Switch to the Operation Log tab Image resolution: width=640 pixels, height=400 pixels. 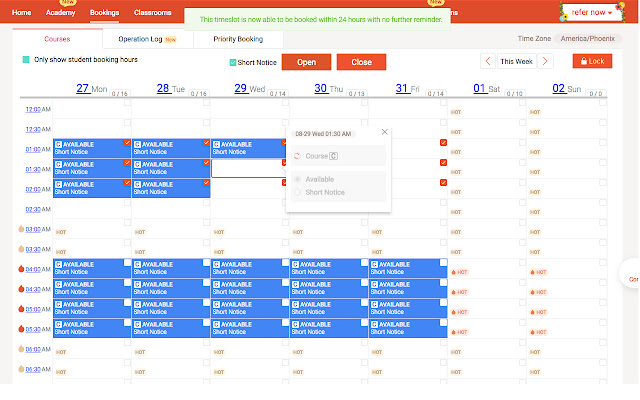pyautogui.click(x=147, y=39)
